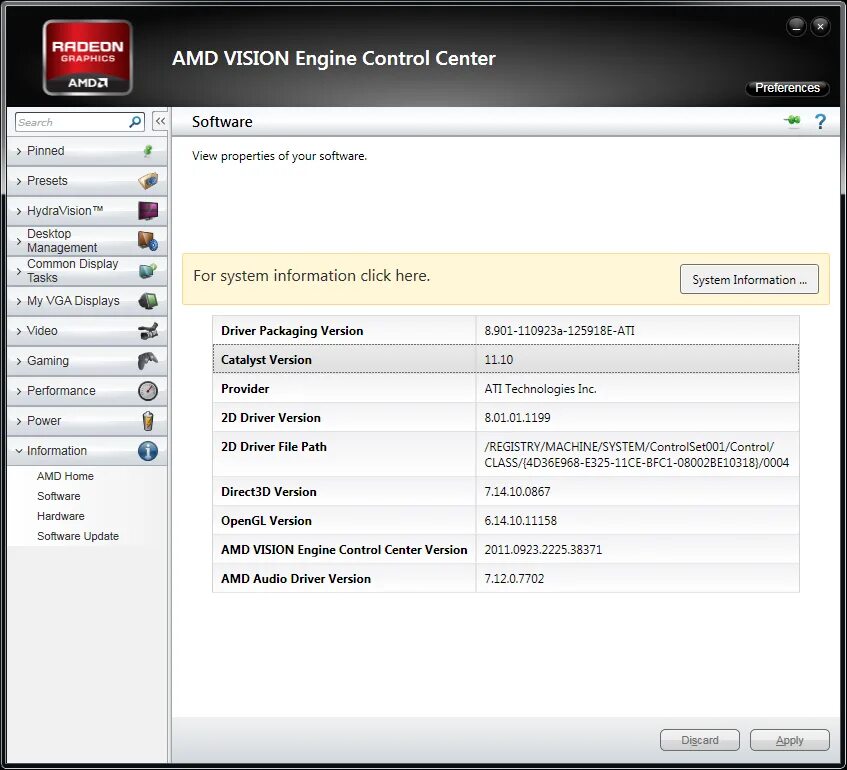
Task: Expand the Presets section
Action: pos(87,180)
